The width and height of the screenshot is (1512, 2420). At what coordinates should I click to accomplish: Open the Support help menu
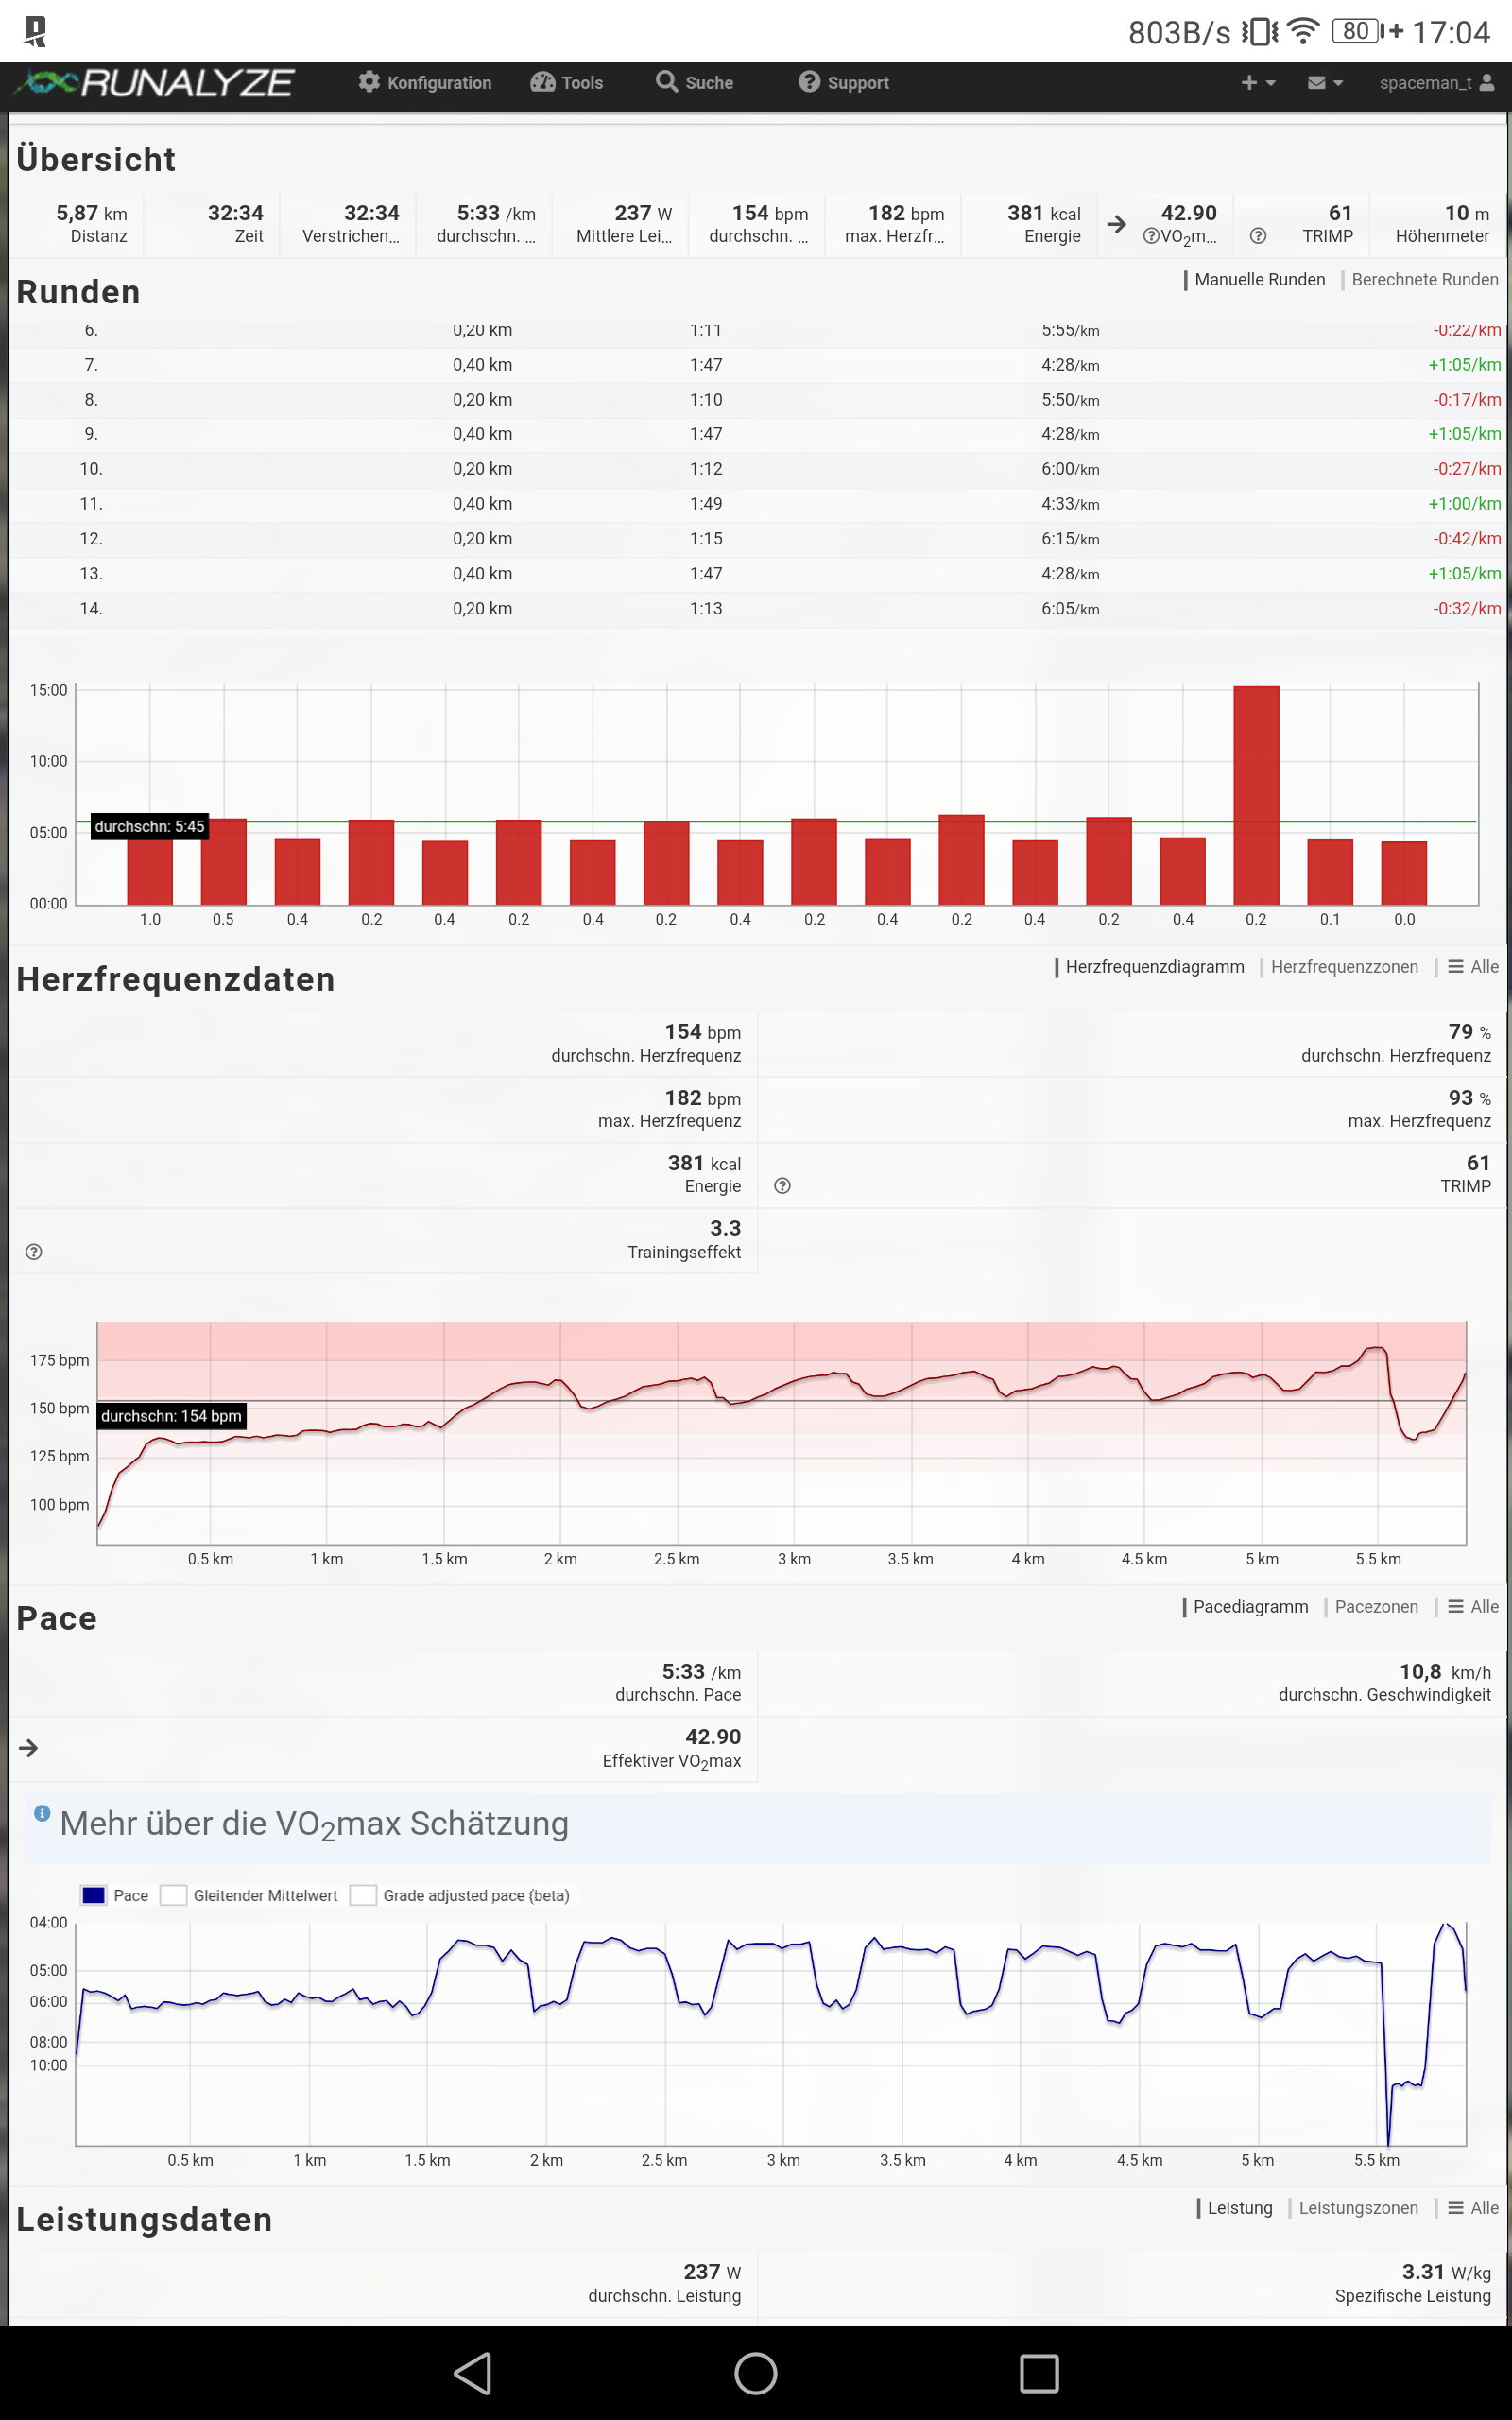point(844,83)
